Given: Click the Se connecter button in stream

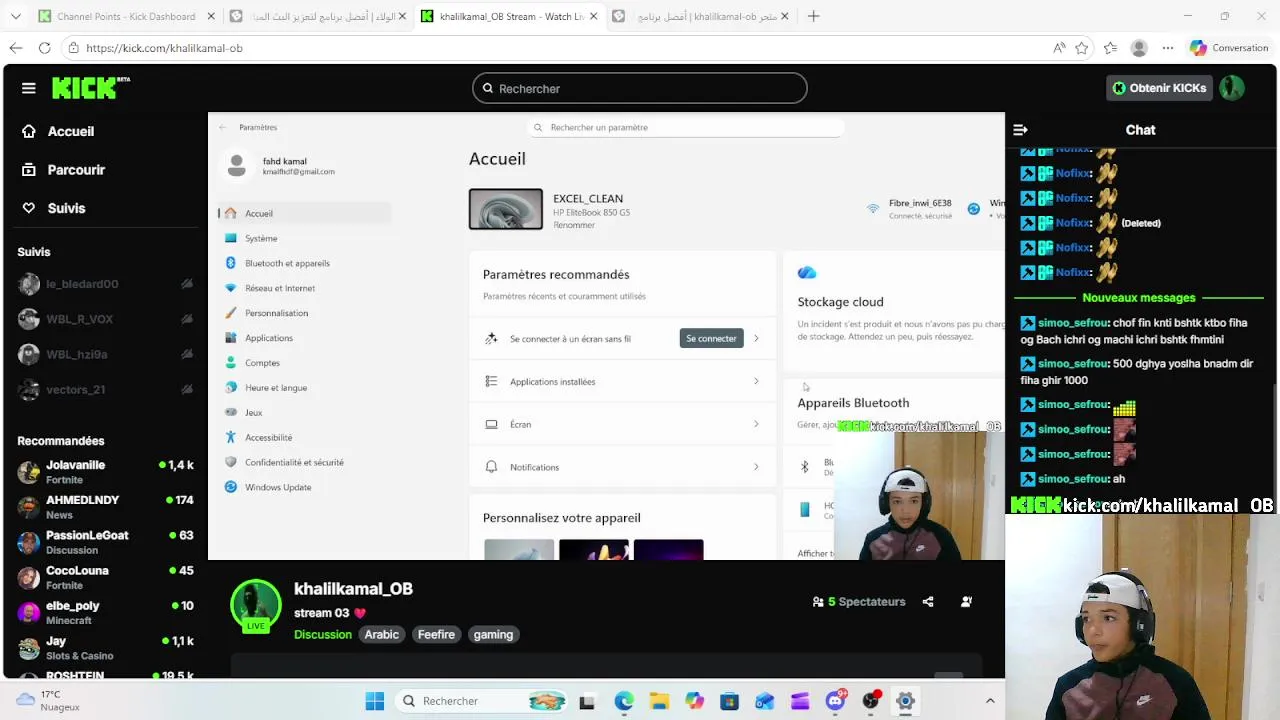Looking at the screenshot, I should 711,338.
